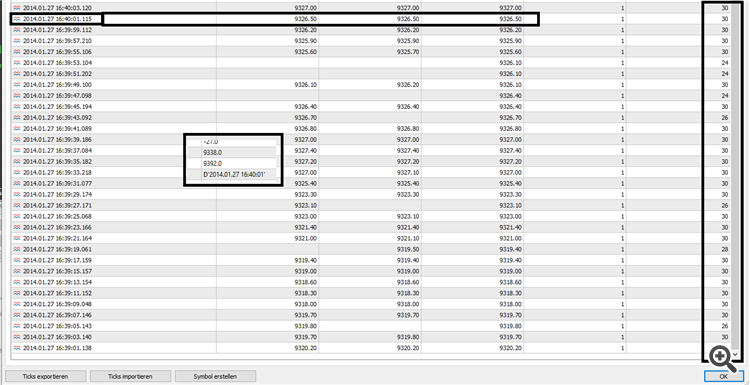Viewport: 750px width, 385px height.
Task: Select the tick icon beside 16:39:35.182
Action: point(18,162)
